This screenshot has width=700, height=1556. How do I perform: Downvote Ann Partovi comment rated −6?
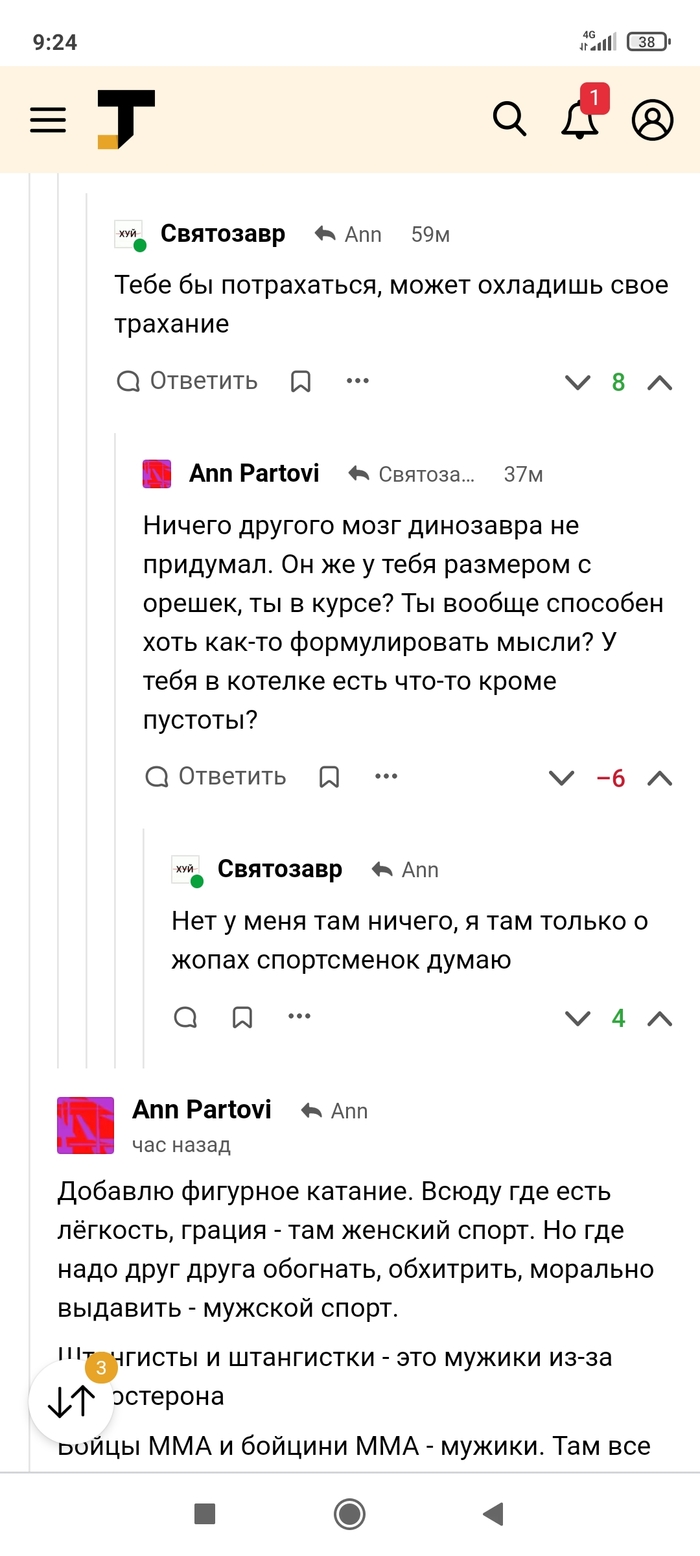[x=562, y=778]
